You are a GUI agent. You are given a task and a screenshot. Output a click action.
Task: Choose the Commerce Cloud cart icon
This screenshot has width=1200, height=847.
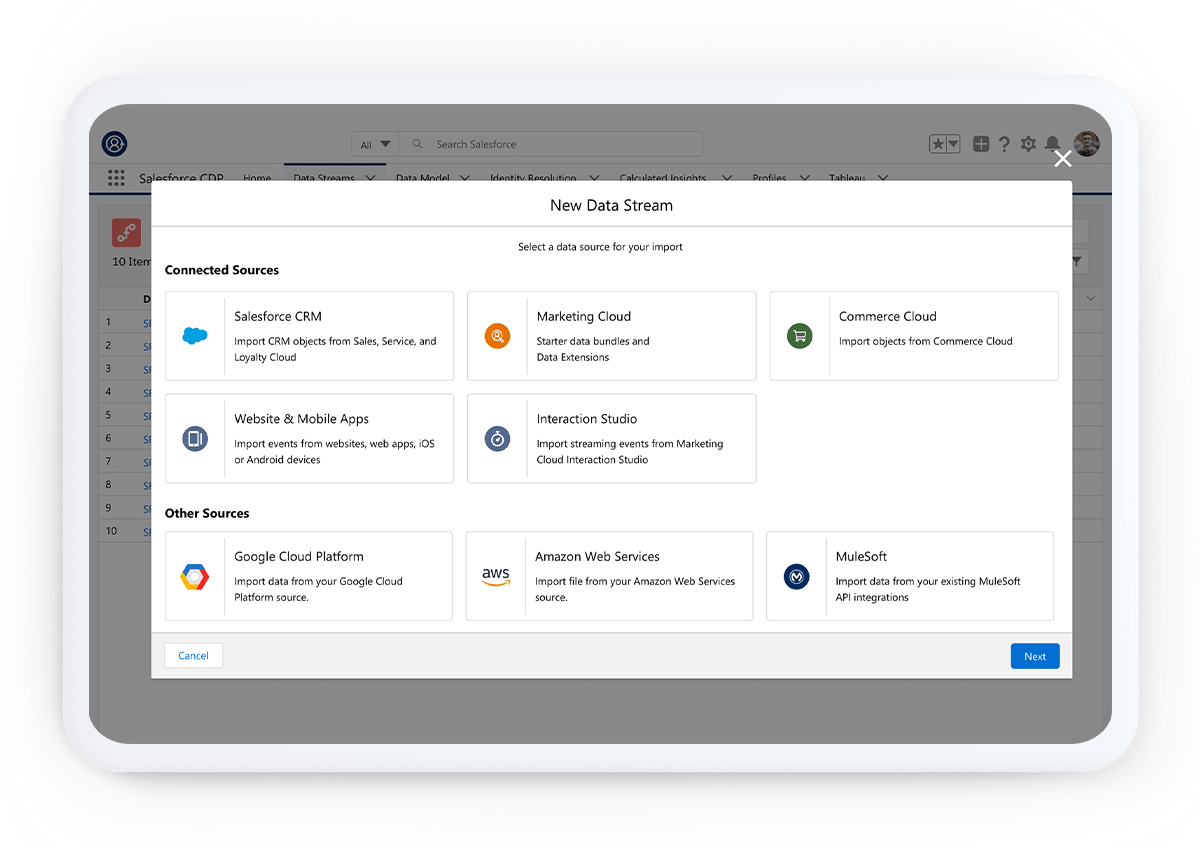[x=799, y=336]
